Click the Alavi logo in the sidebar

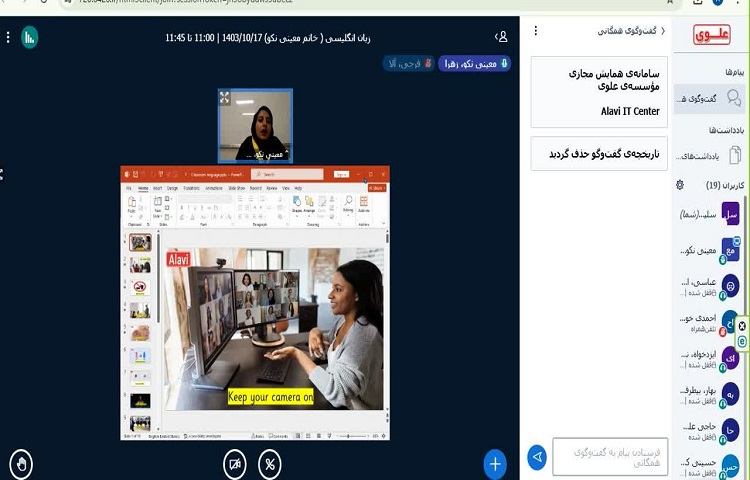point(712,33)
